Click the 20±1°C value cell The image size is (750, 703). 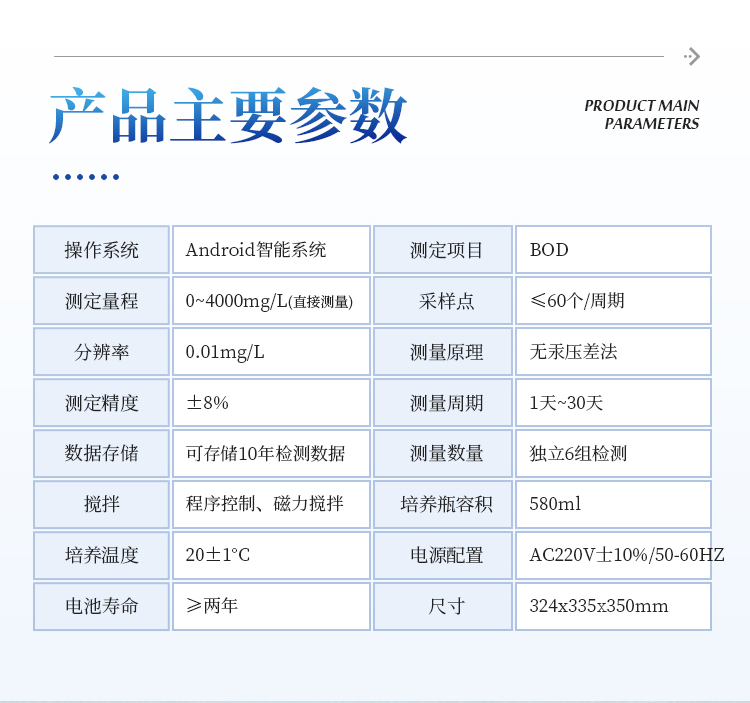tap(271, 555)
